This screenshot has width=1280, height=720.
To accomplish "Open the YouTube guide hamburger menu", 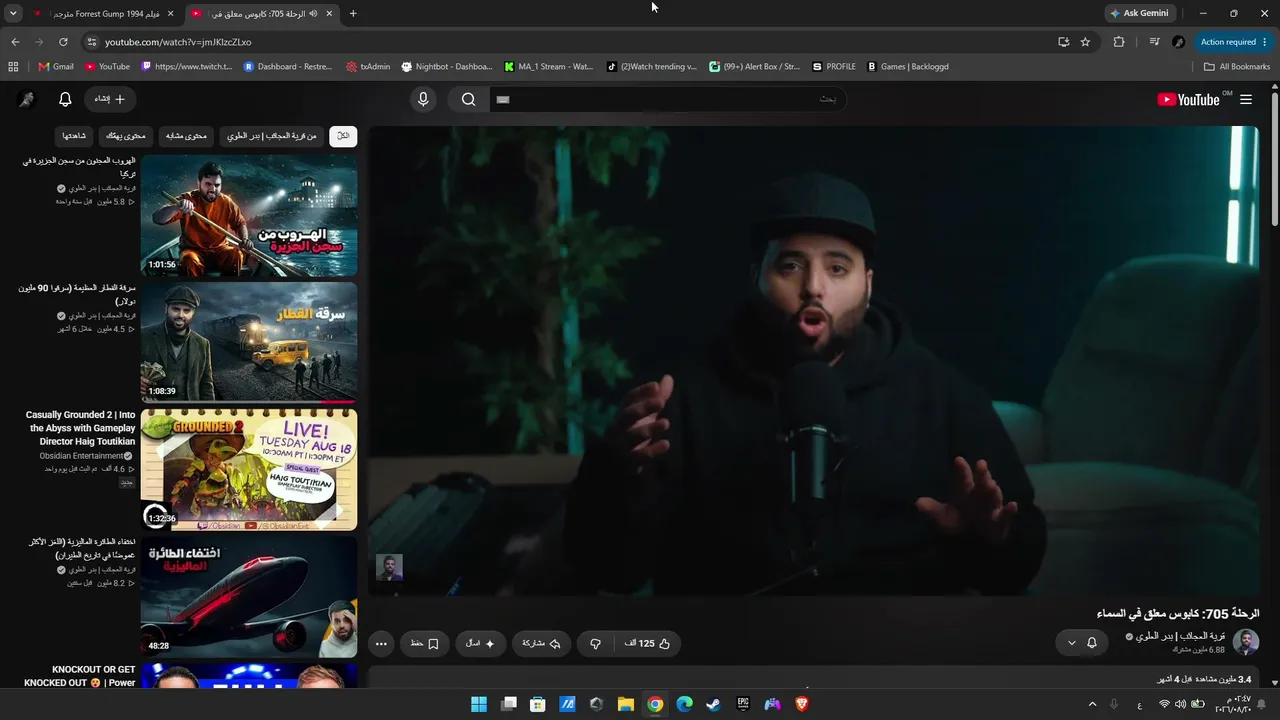I will coord(1246,99).
